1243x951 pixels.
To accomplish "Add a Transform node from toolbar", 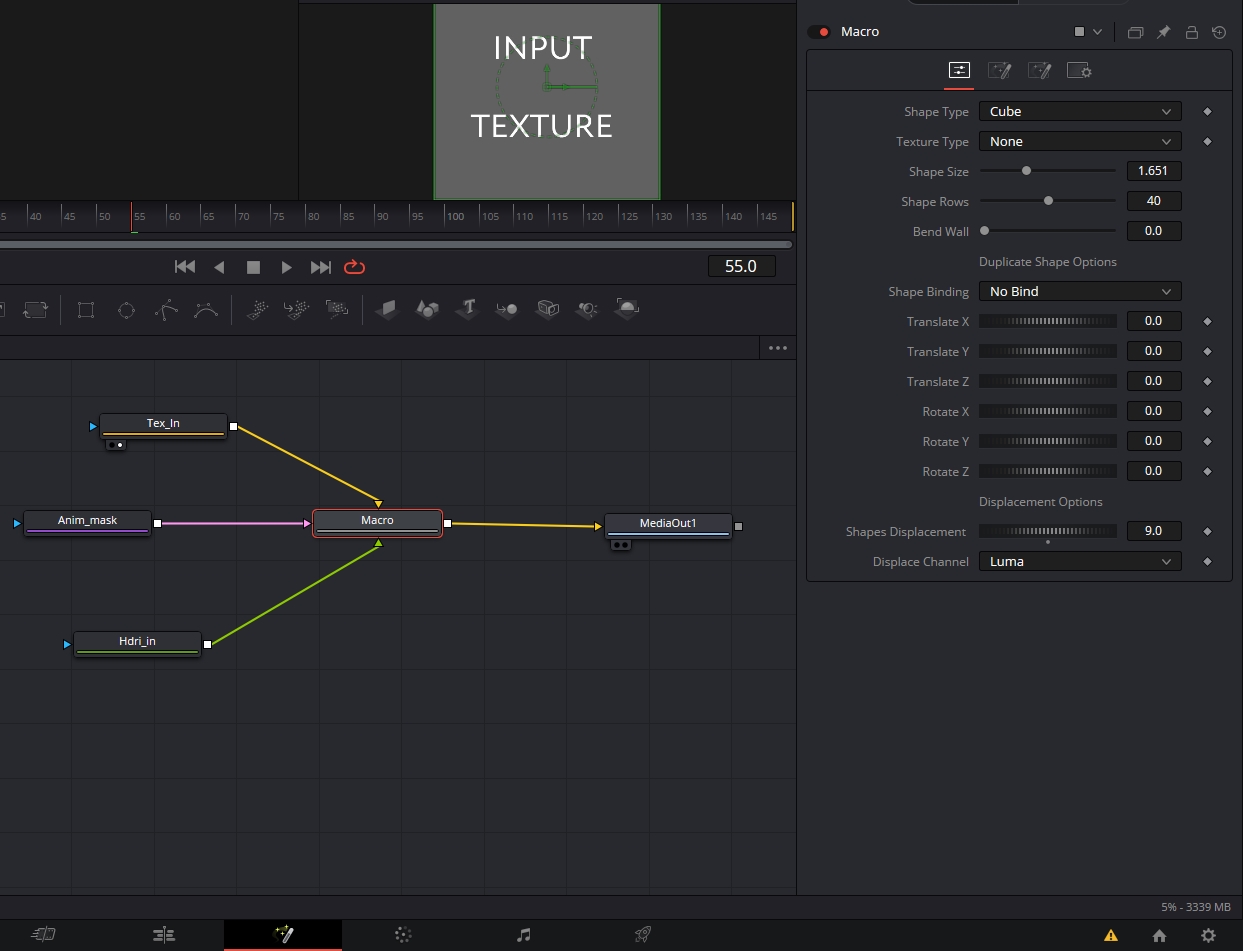I will point(35,309).
